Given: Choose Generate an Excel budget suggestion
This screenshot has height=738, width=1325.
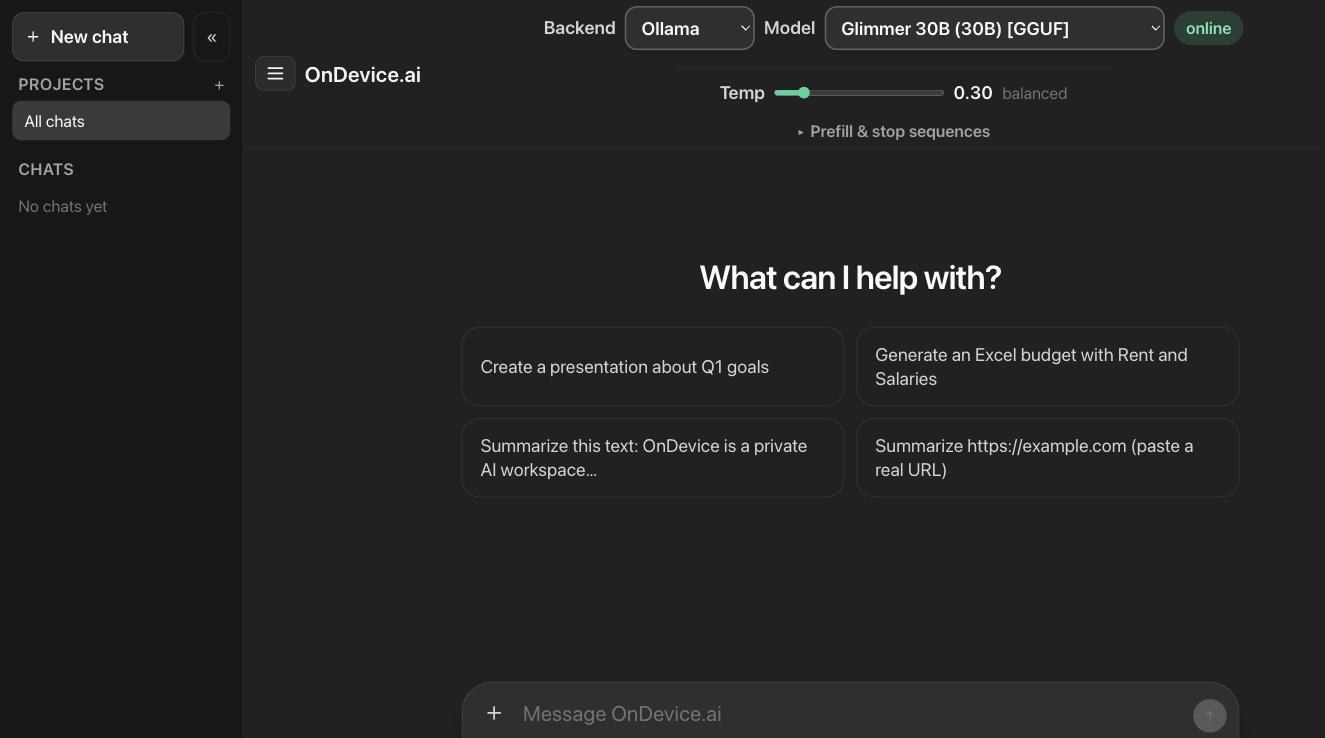Looking at the screenshot, I should (1048, 367).
